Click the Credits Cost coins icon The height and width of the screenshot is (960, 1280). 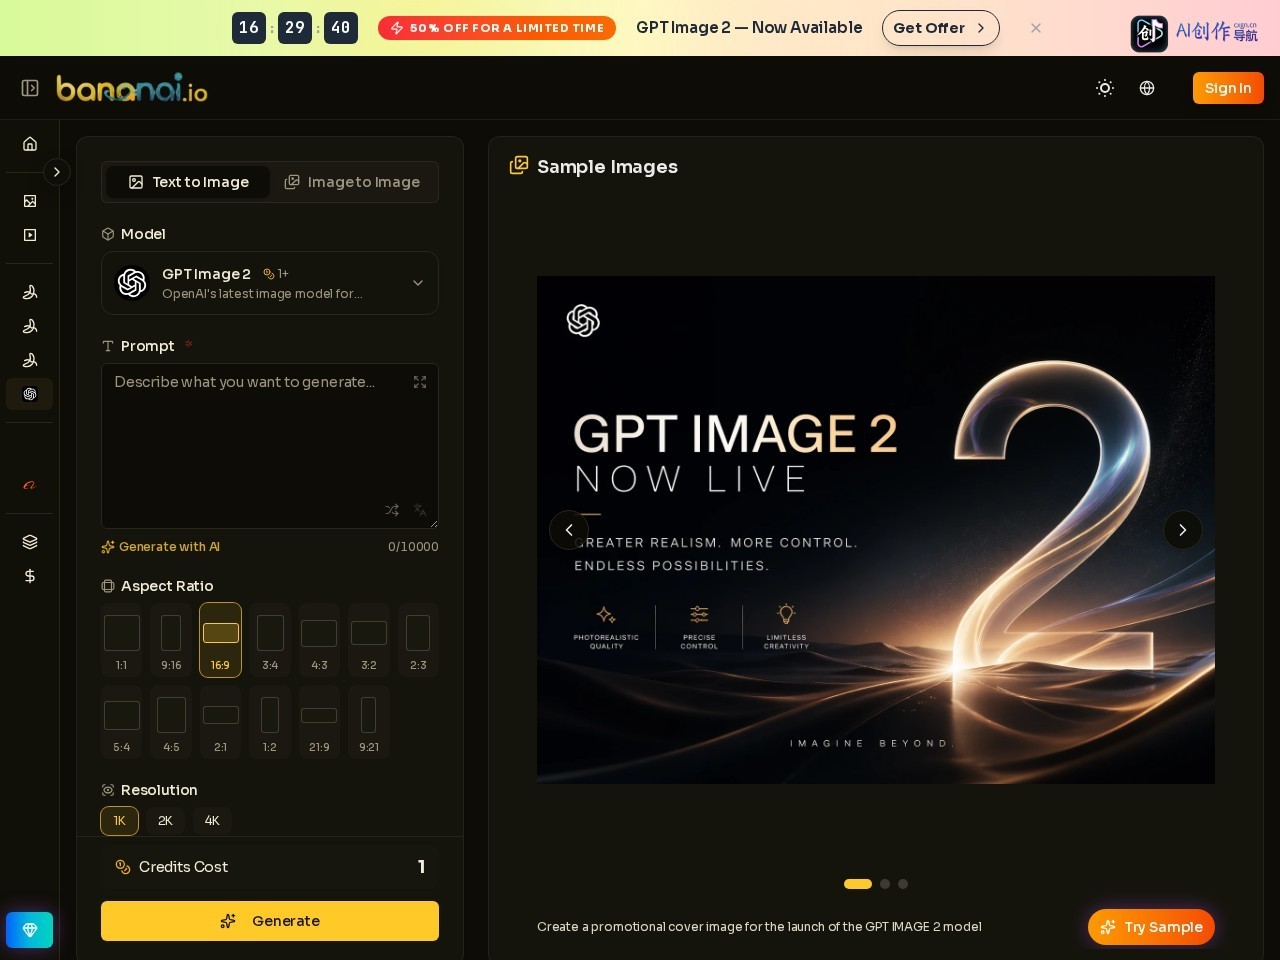tap(123, 867)
